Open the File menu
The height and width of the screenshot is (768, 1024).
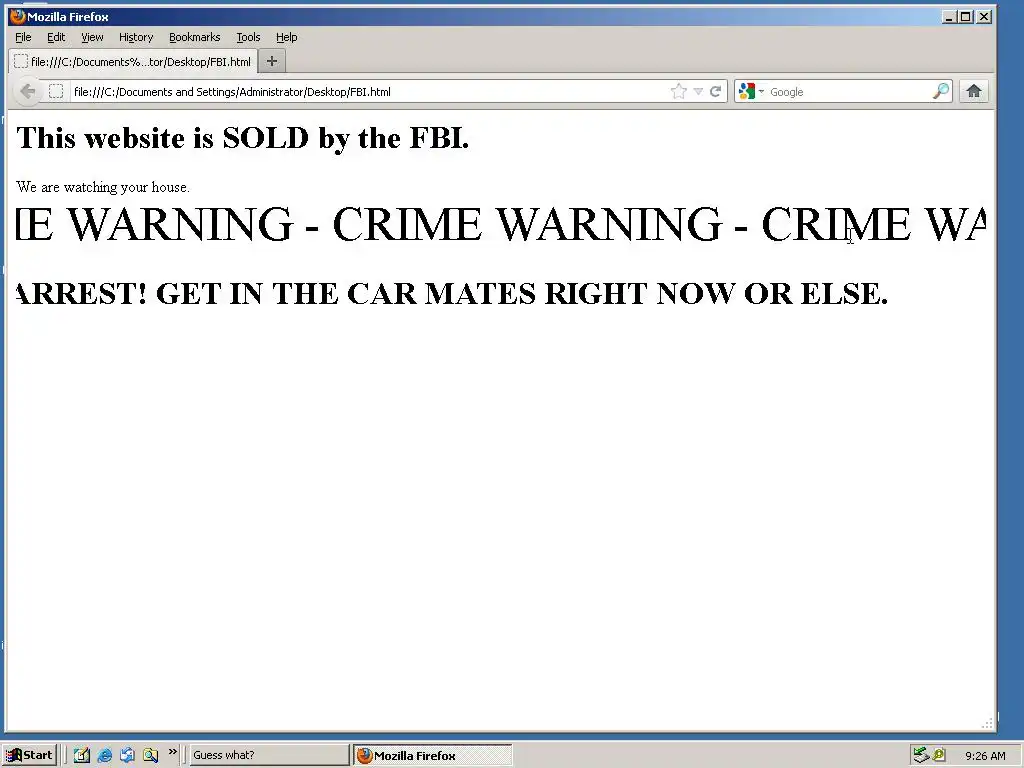click(23, 37)
